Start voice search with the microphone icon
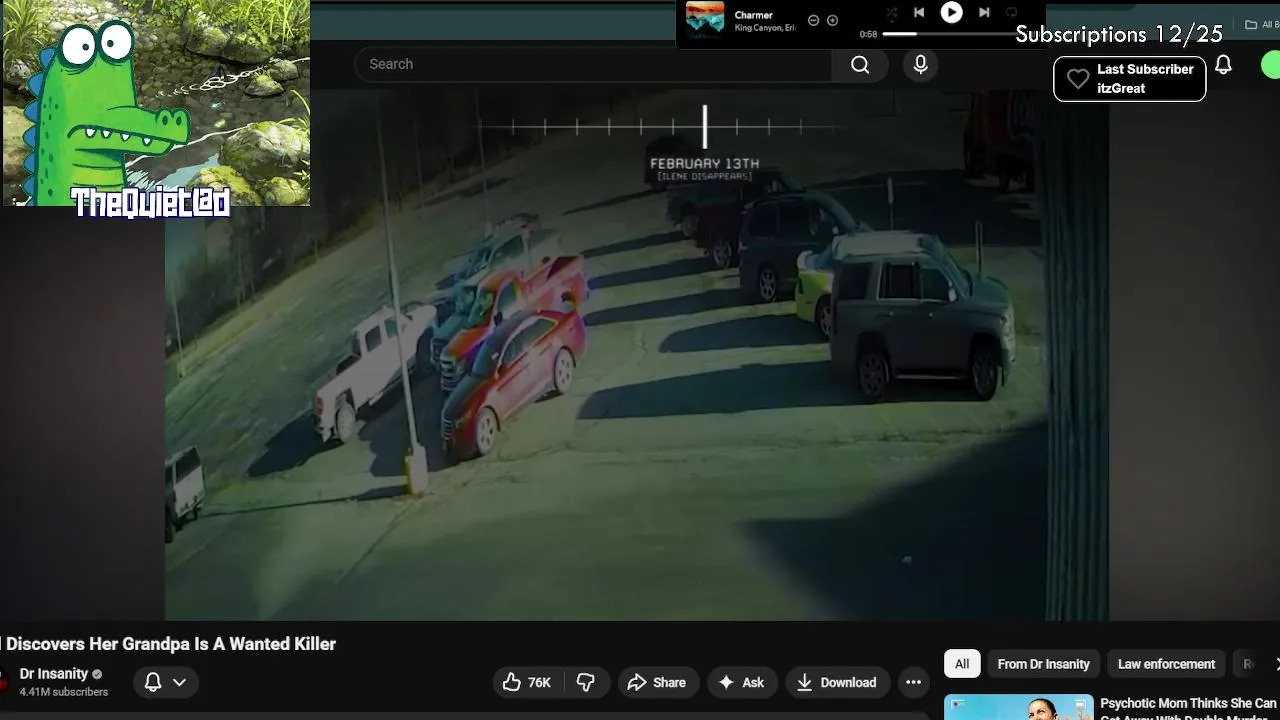Viewport: 1280px width, 720px height. click(x=920, y=65)
